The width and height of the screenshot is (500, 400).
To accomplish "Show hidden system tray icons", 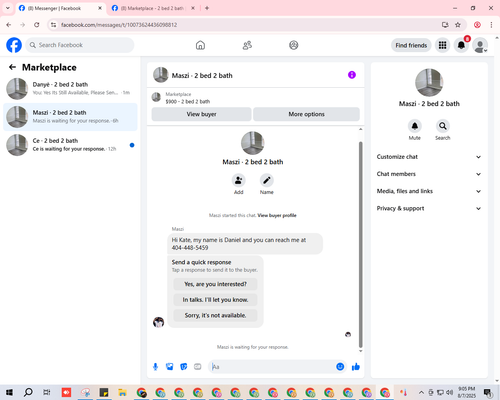I will click(421, 392).
